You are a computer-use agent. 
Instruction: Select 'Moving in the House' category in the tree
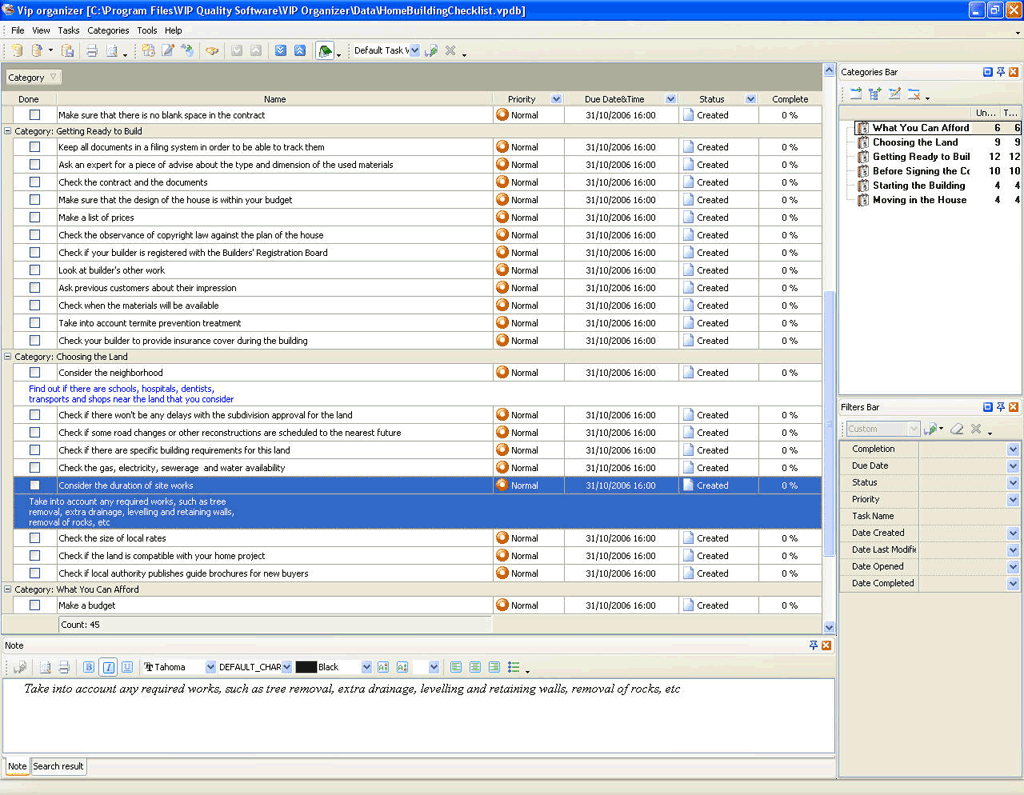tap(919, 200)
